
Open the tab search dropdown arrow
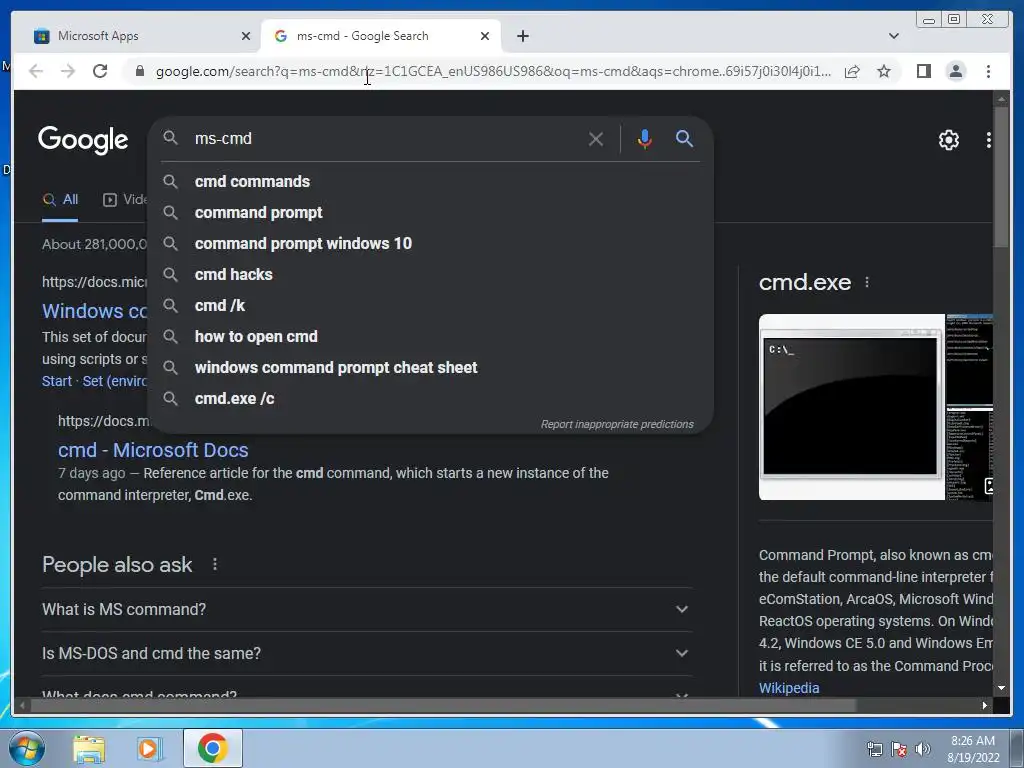(x=893, y=36)
